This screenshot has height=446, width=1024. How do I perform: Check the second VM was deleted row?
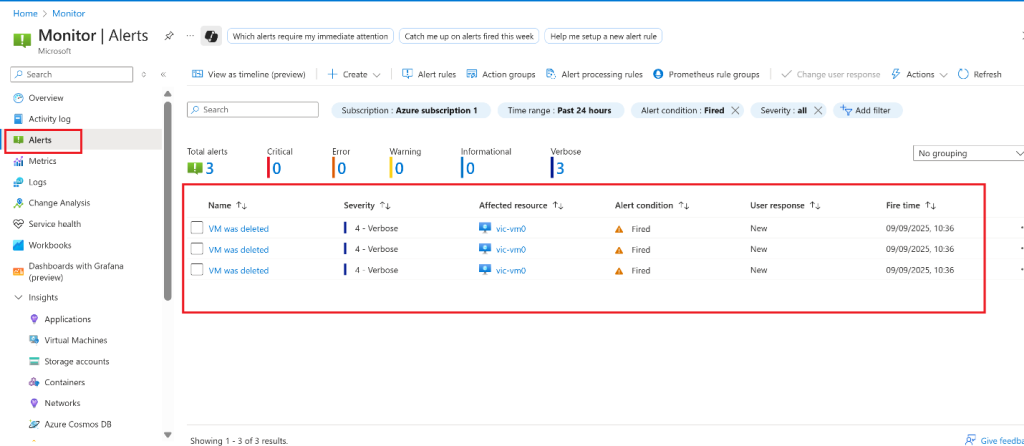coord(197,250)
